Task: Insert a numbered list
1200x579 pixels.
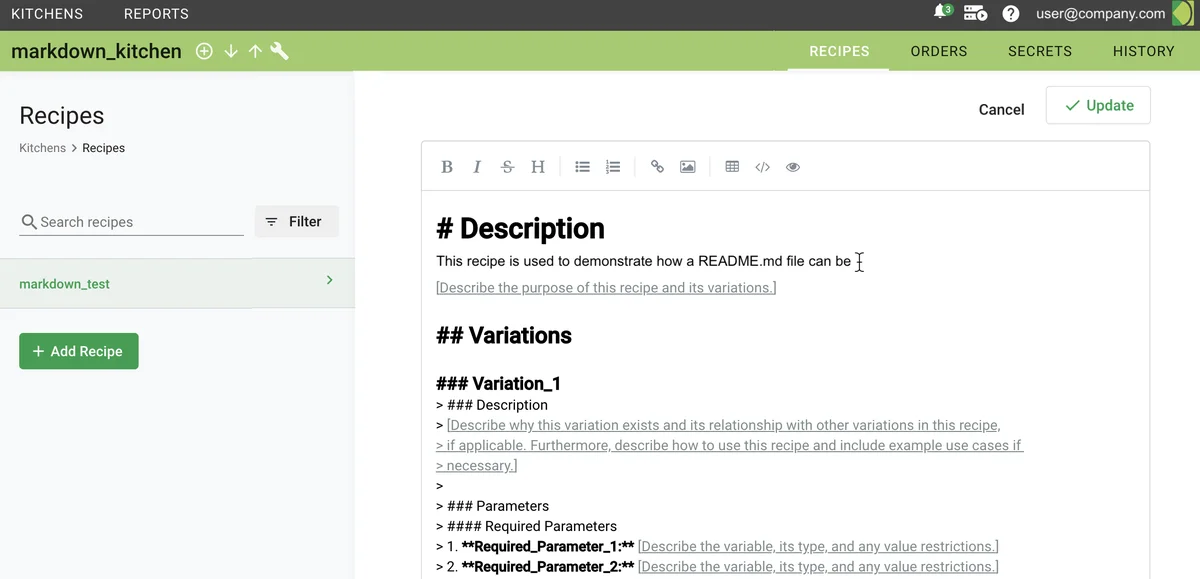Action: coord(613,167)
